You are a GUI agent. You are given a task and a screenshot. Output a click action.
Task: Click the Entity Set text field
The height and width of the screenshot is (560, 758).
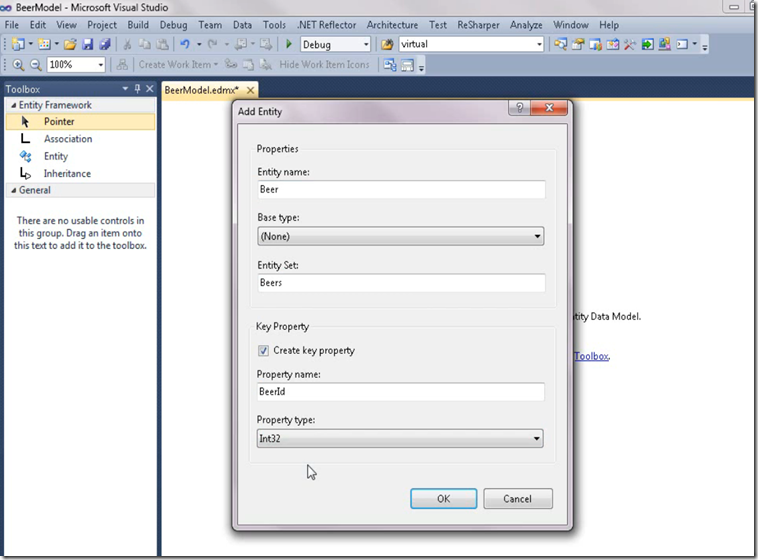tap(401, 283)
